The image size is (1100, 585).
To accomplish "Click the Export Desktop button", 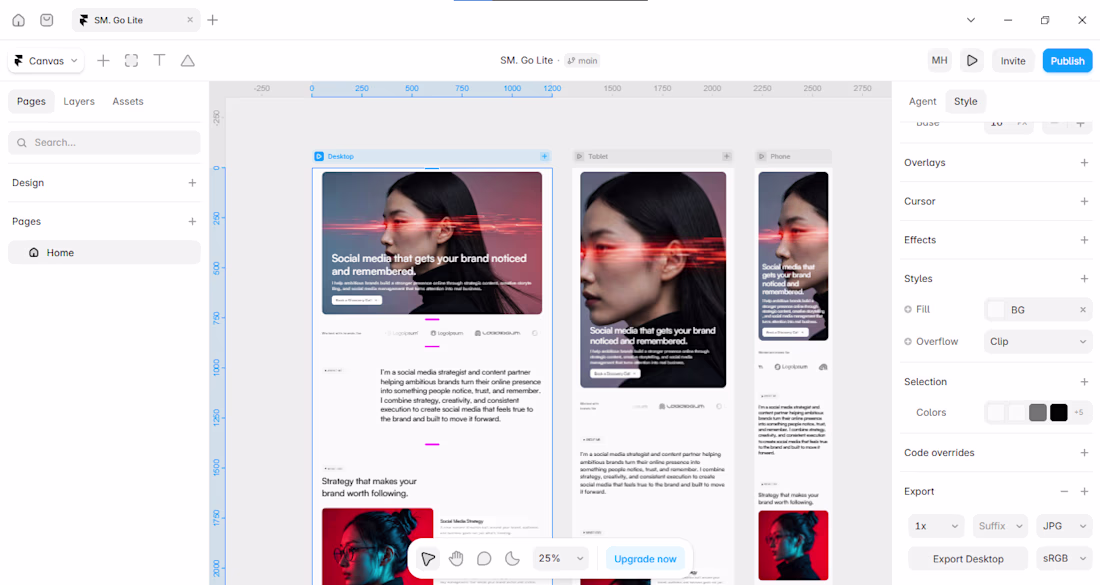I will point(968,559).
